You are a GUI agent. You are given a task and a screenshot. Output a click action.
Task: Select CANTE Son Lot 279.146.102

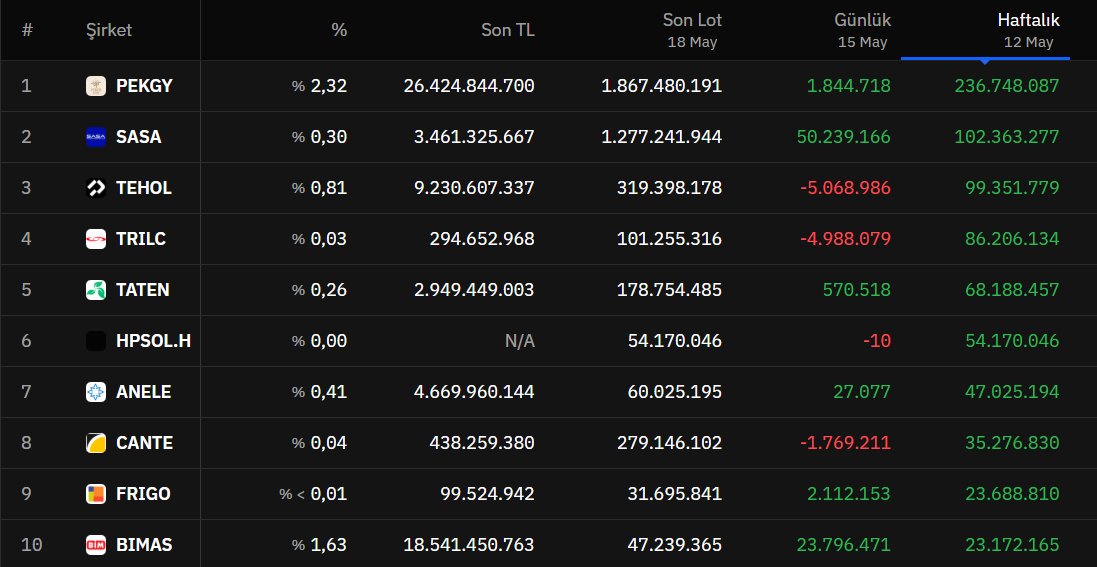point(670,443)
